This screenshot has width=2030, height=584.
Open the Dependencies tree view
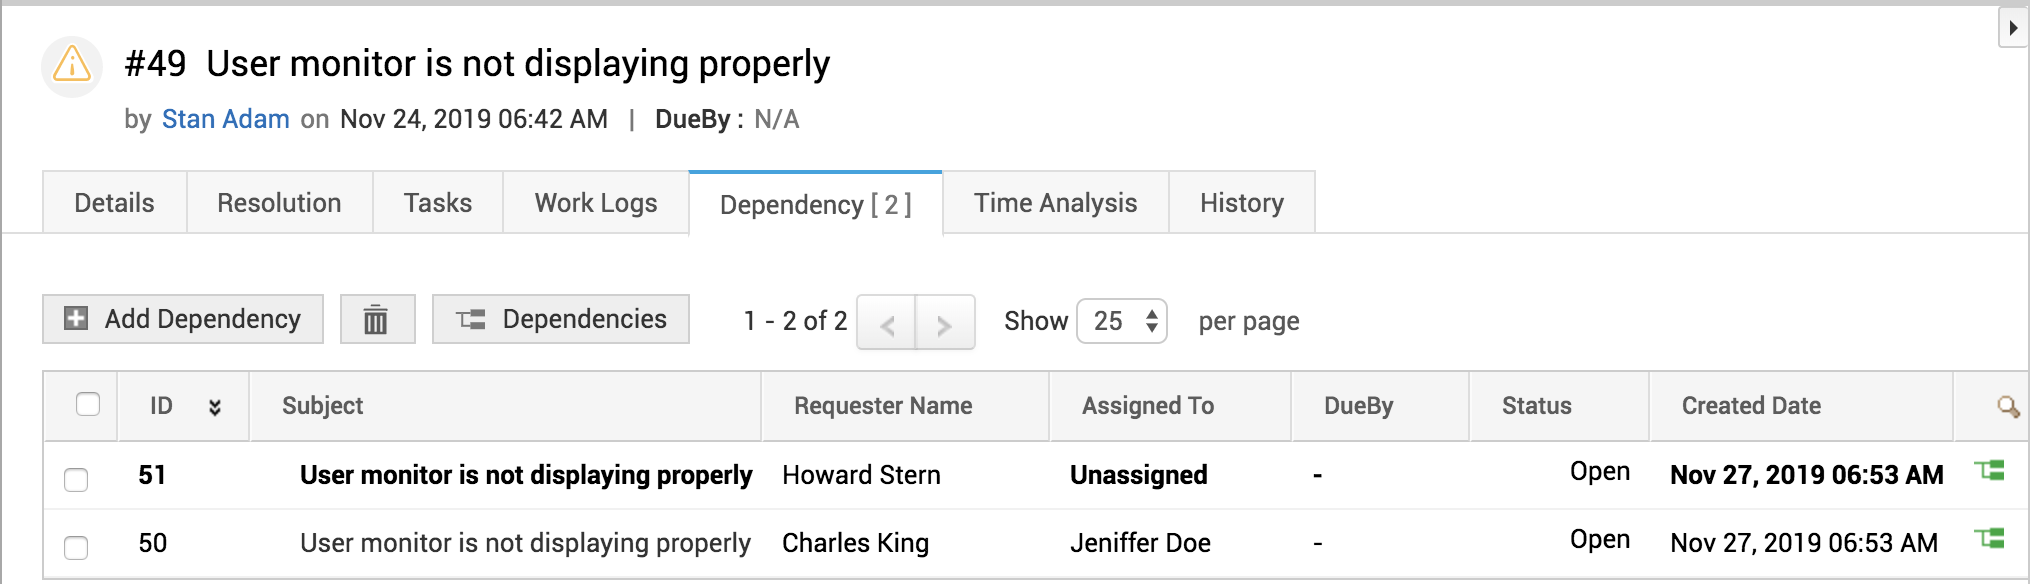(x=560, y=320)
